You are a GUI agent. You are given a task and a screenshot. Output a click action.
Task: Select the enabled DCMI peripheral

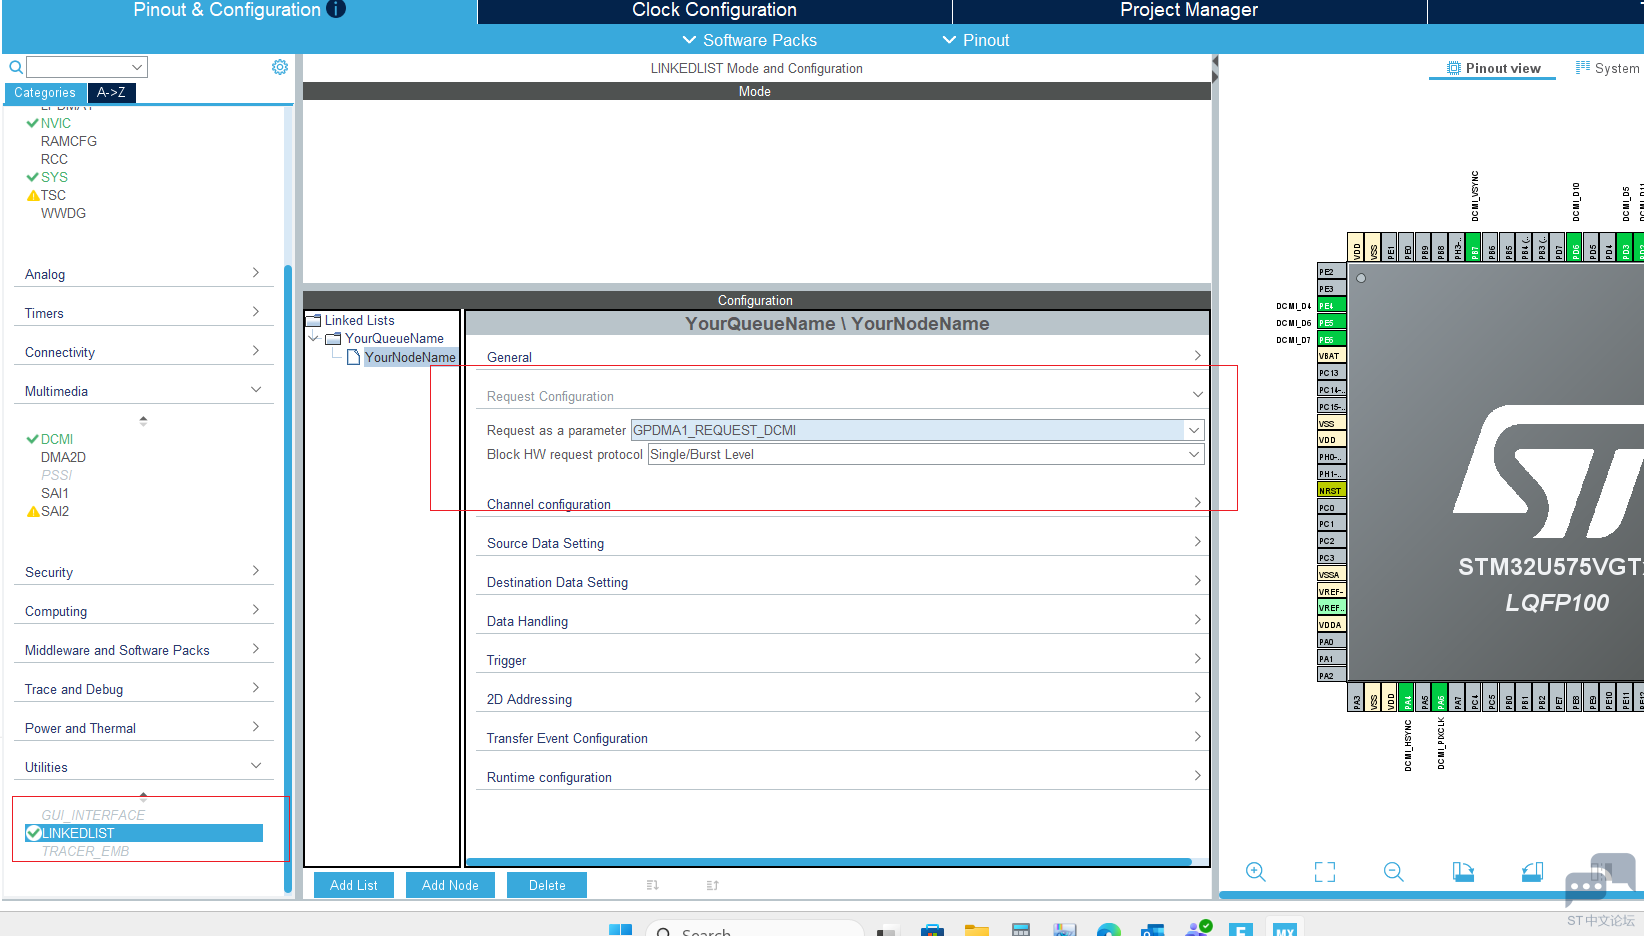click(x=57, y=439)
